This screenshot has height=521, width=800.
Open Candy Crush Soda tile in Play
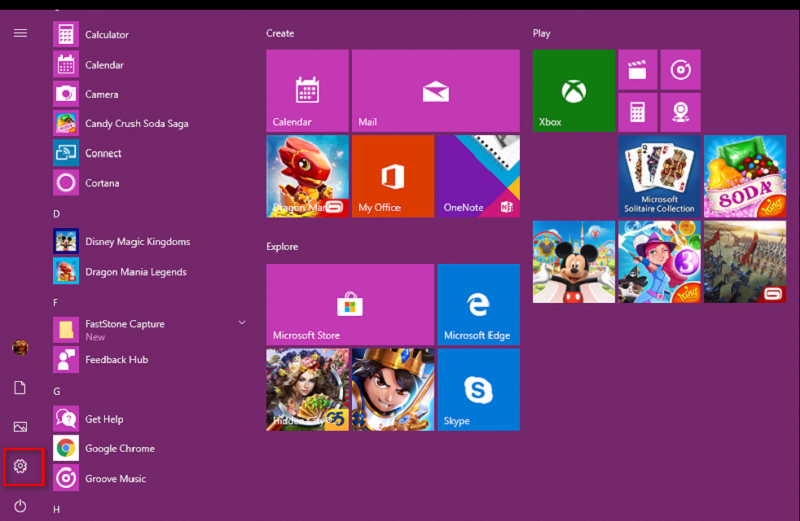[x=745, y=176]
